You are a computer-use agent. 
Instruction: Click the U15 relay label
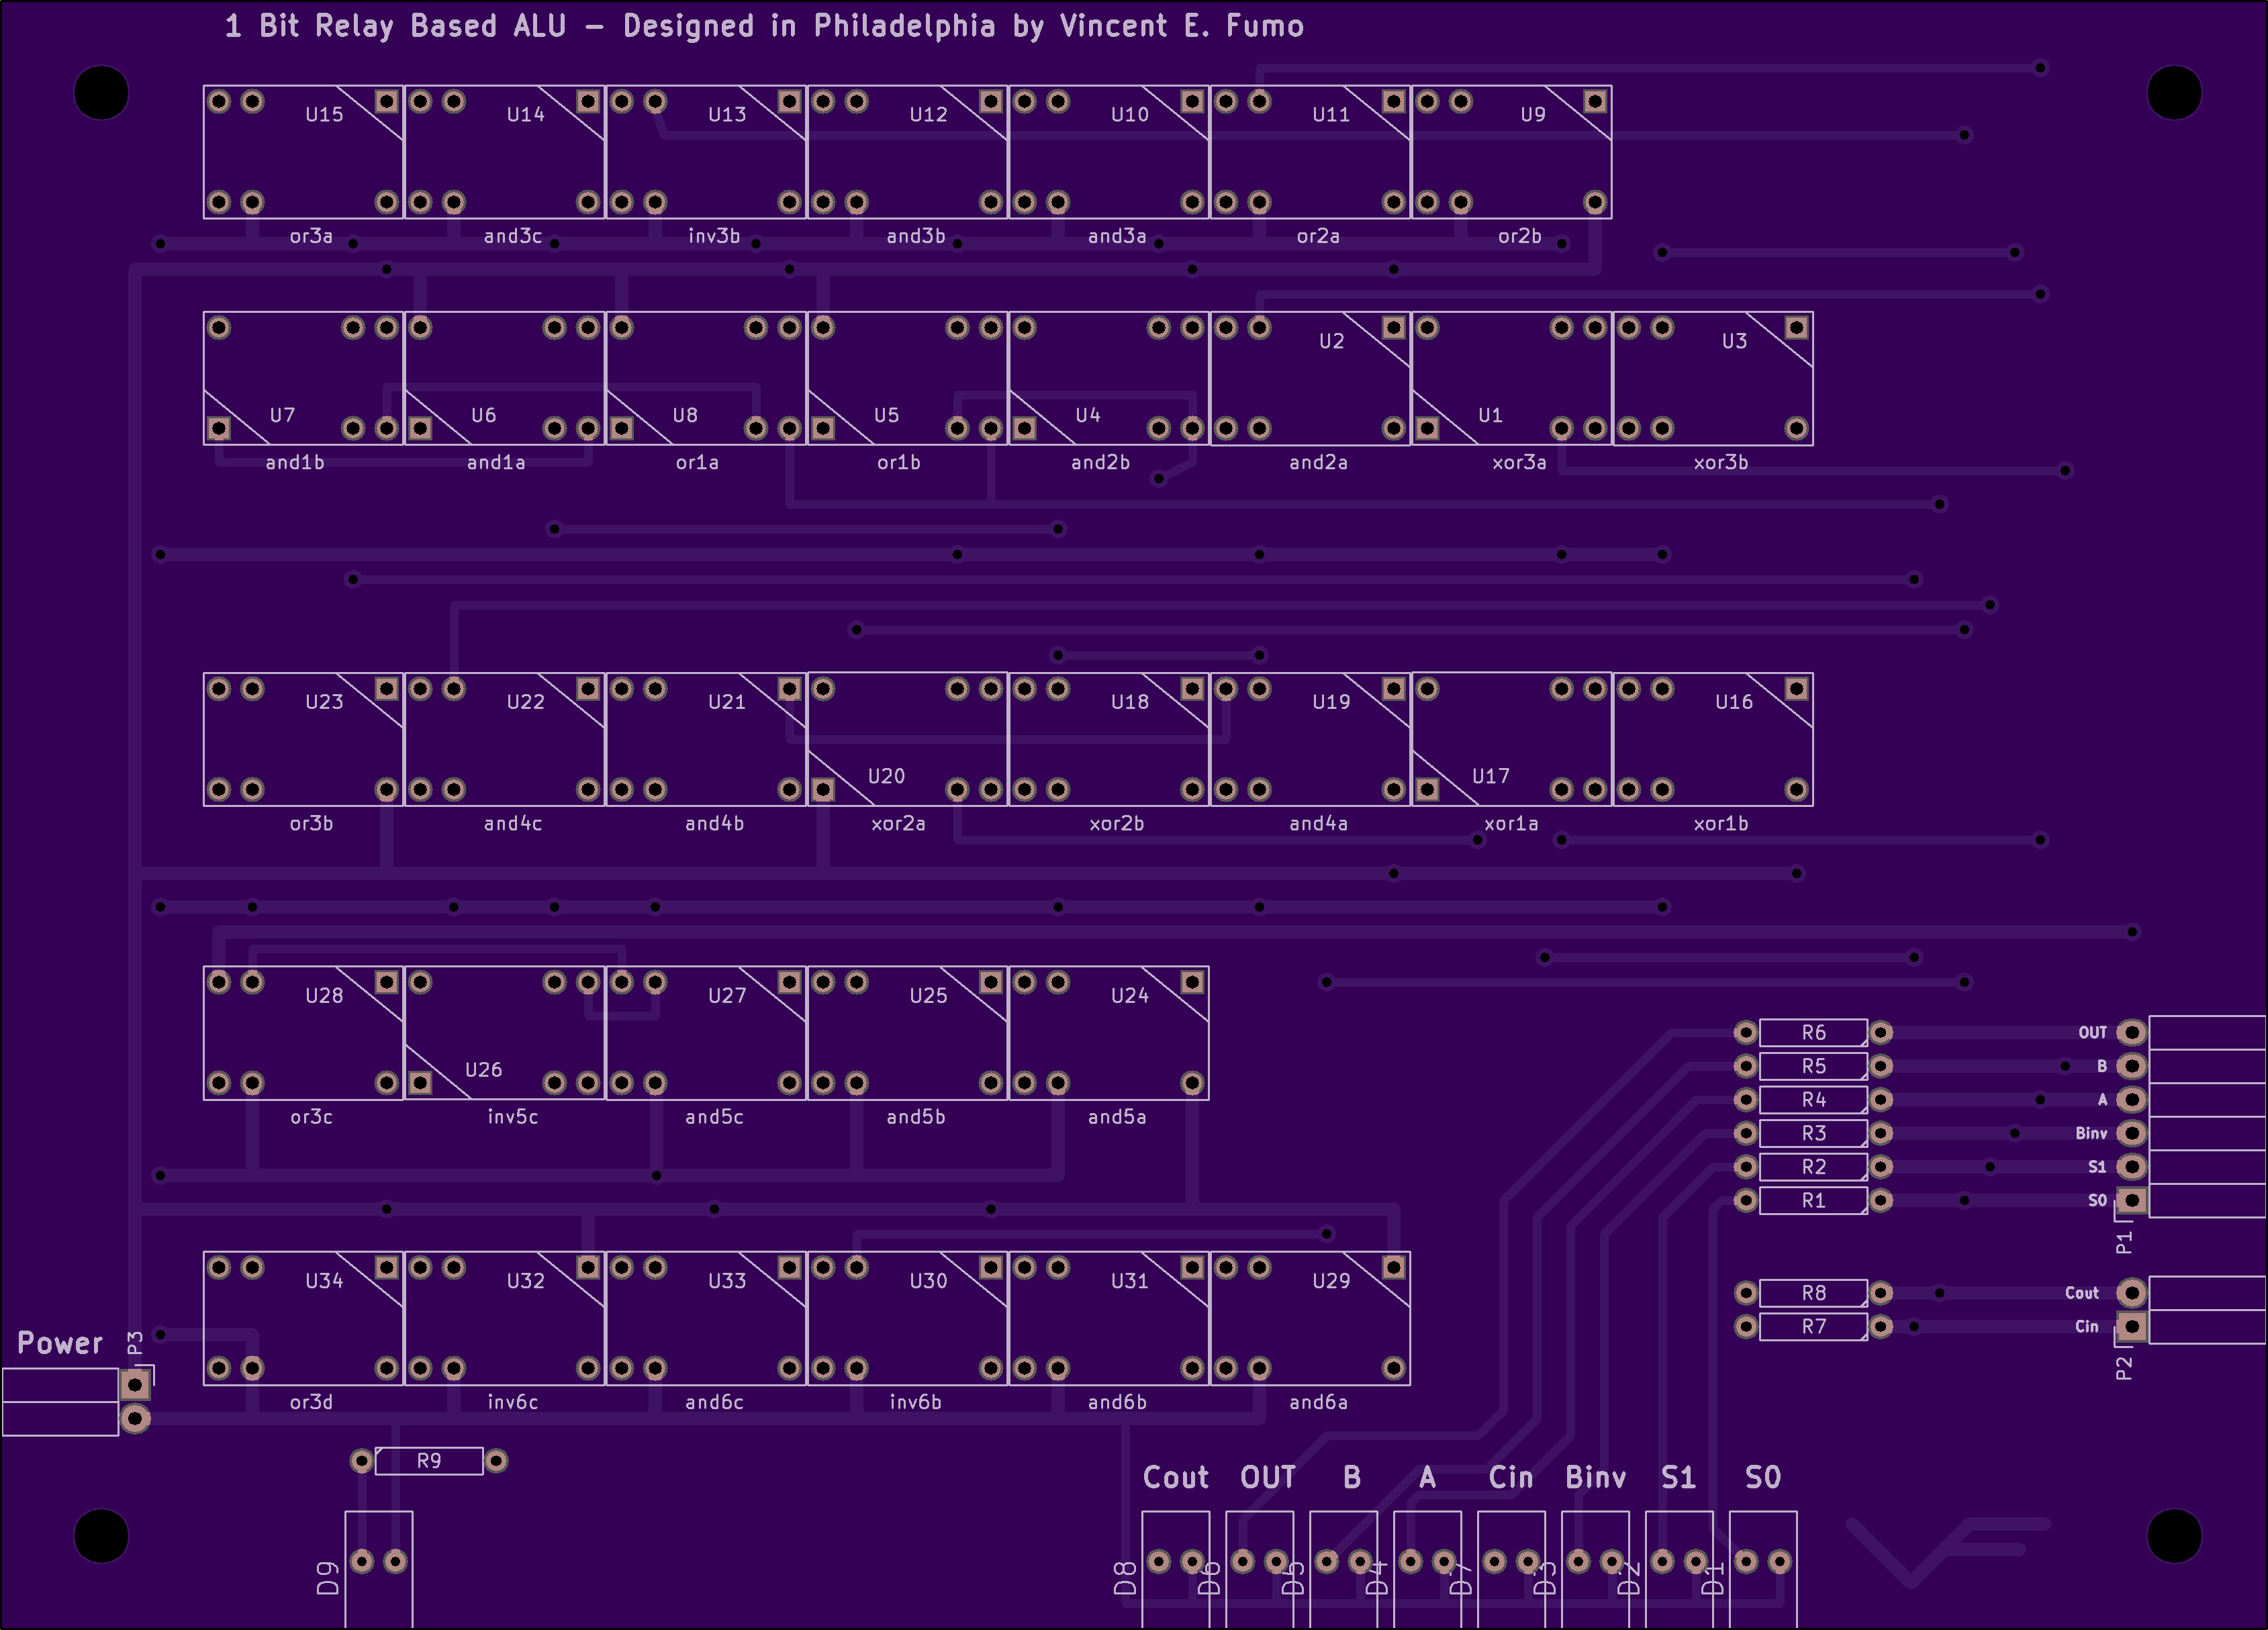pos(324,115)
